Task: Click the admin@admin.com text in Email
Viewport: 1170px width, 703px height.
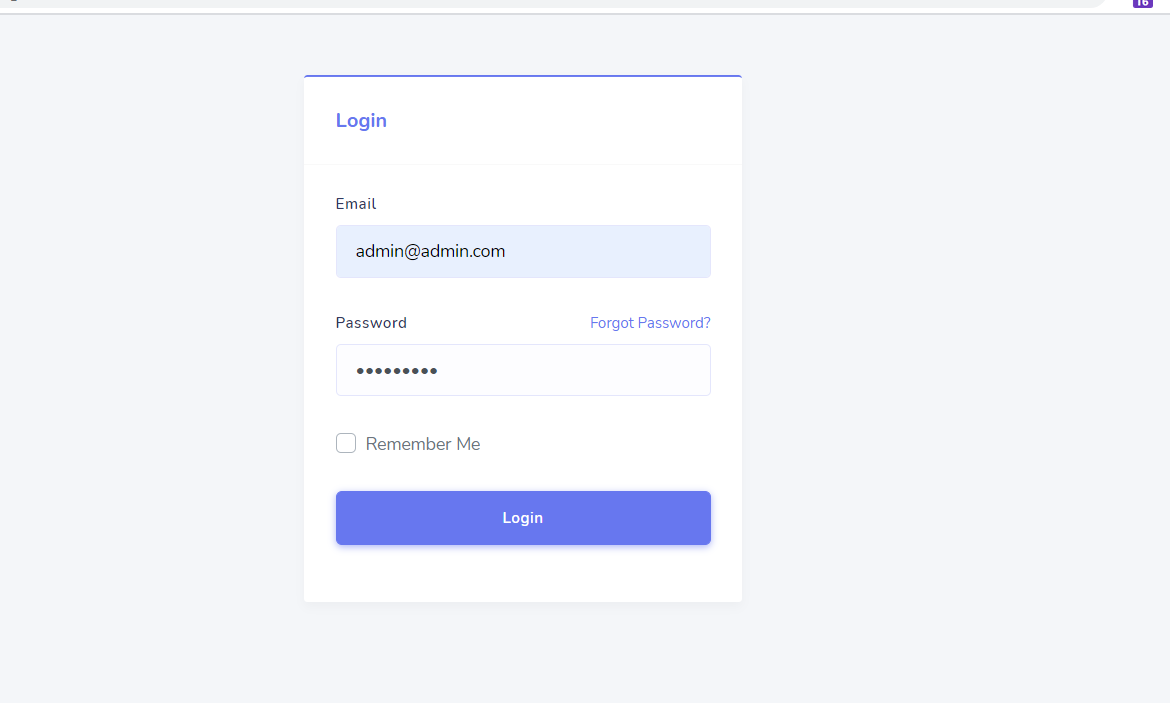Action: click(x=430, y=251)
